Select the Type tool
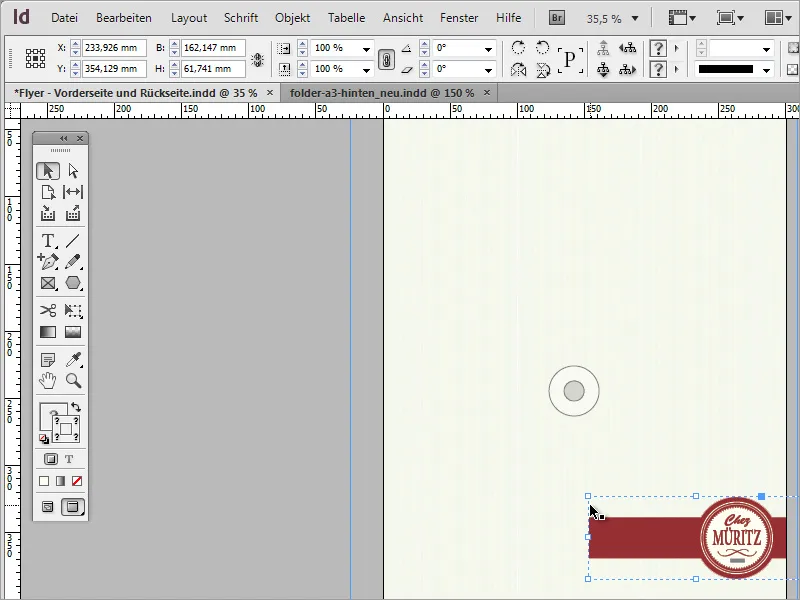This screenshot has width=800, height=600. [x=47, y=240]
